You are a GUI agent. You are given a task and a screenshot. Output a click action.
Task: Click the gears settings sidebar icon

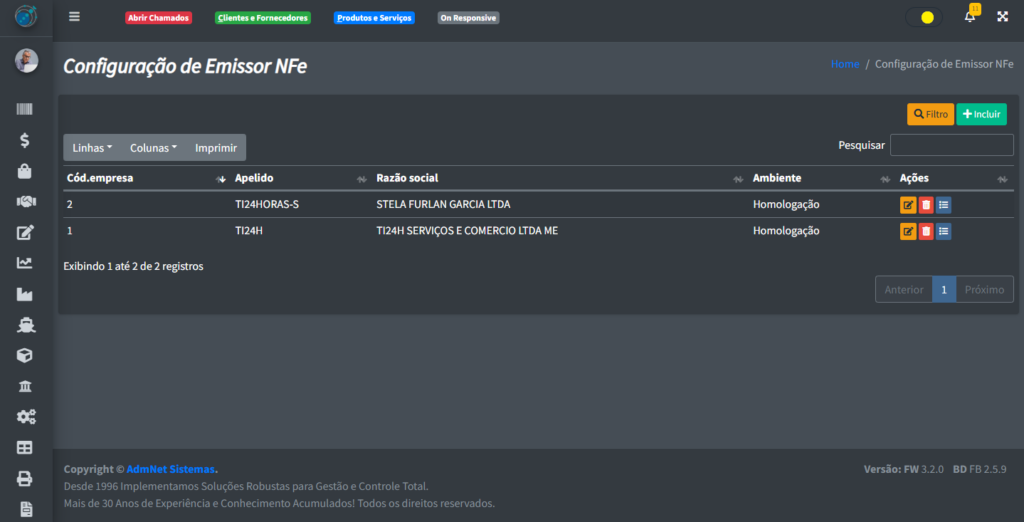click(x=25, y=417)
